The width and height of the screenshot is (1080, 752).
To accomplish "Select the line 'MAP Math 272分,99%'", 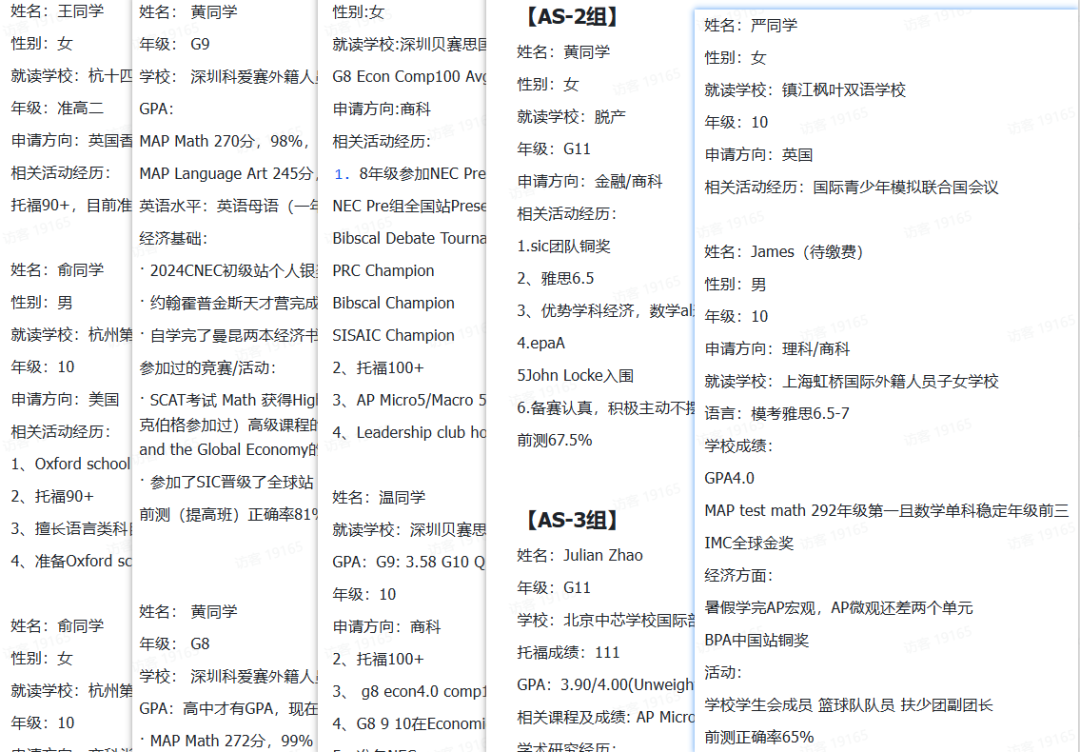I will (226, 741).
